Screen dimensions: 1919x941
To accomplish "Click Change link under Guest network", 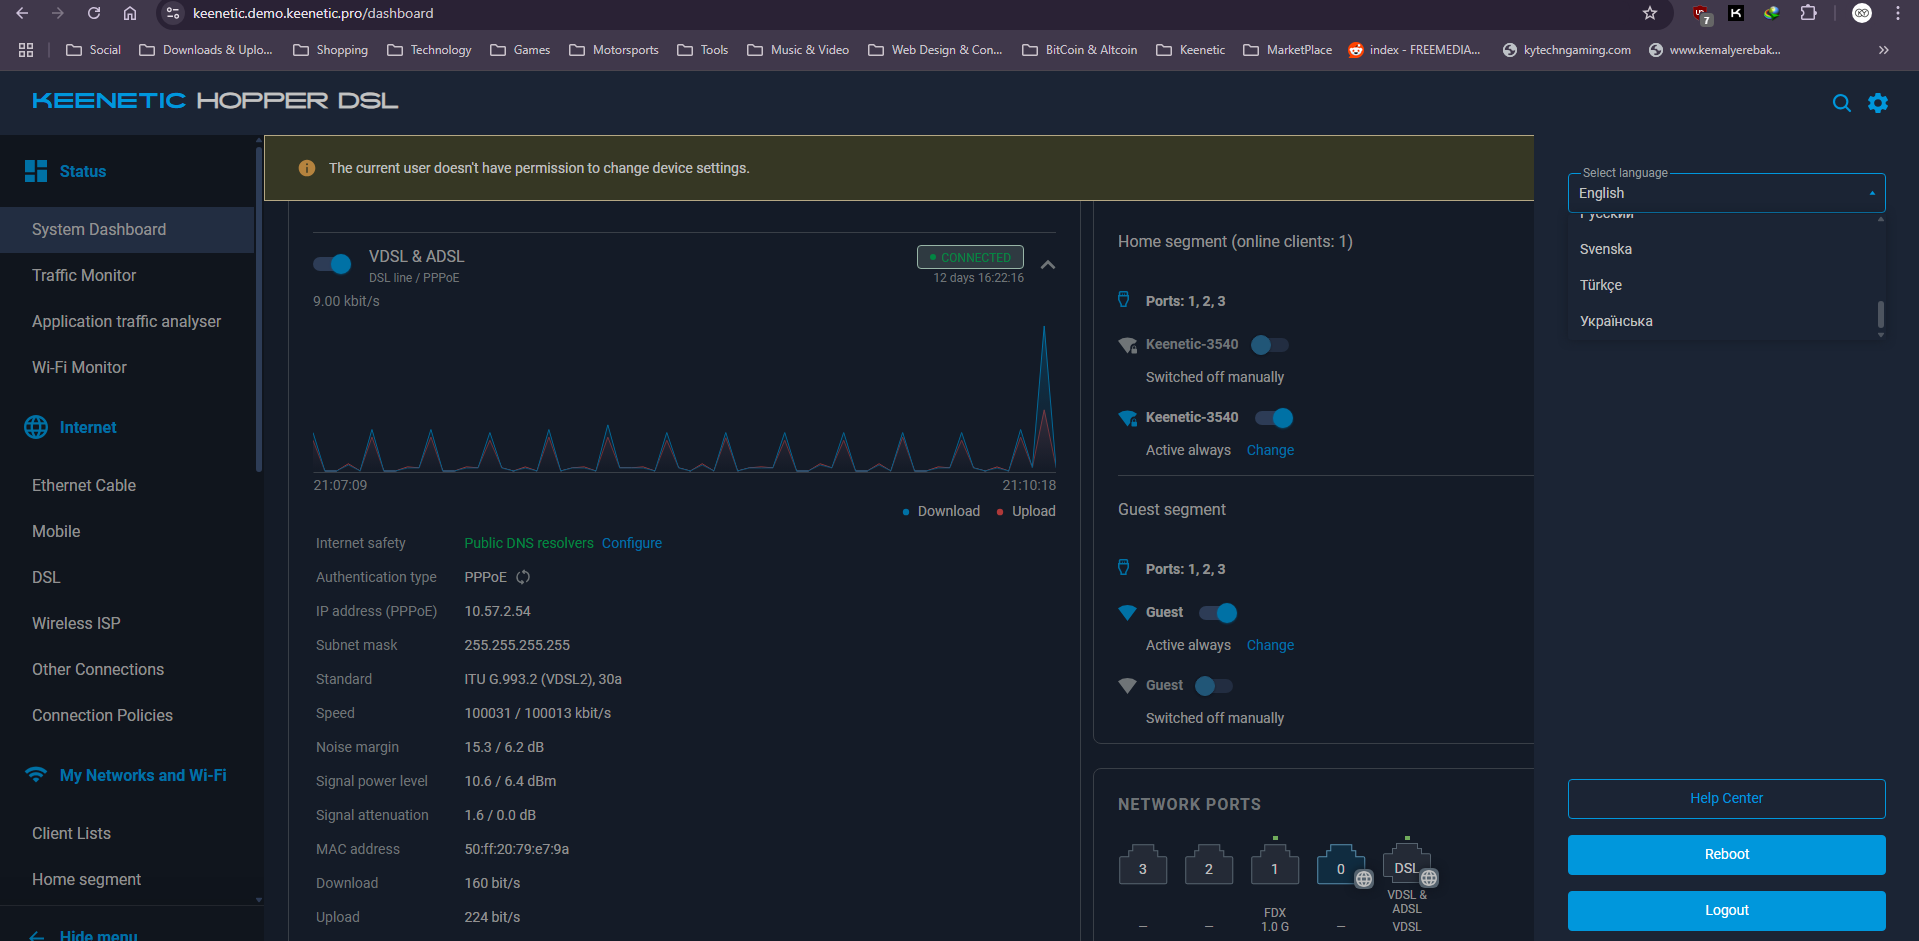I will point(1270,645).
